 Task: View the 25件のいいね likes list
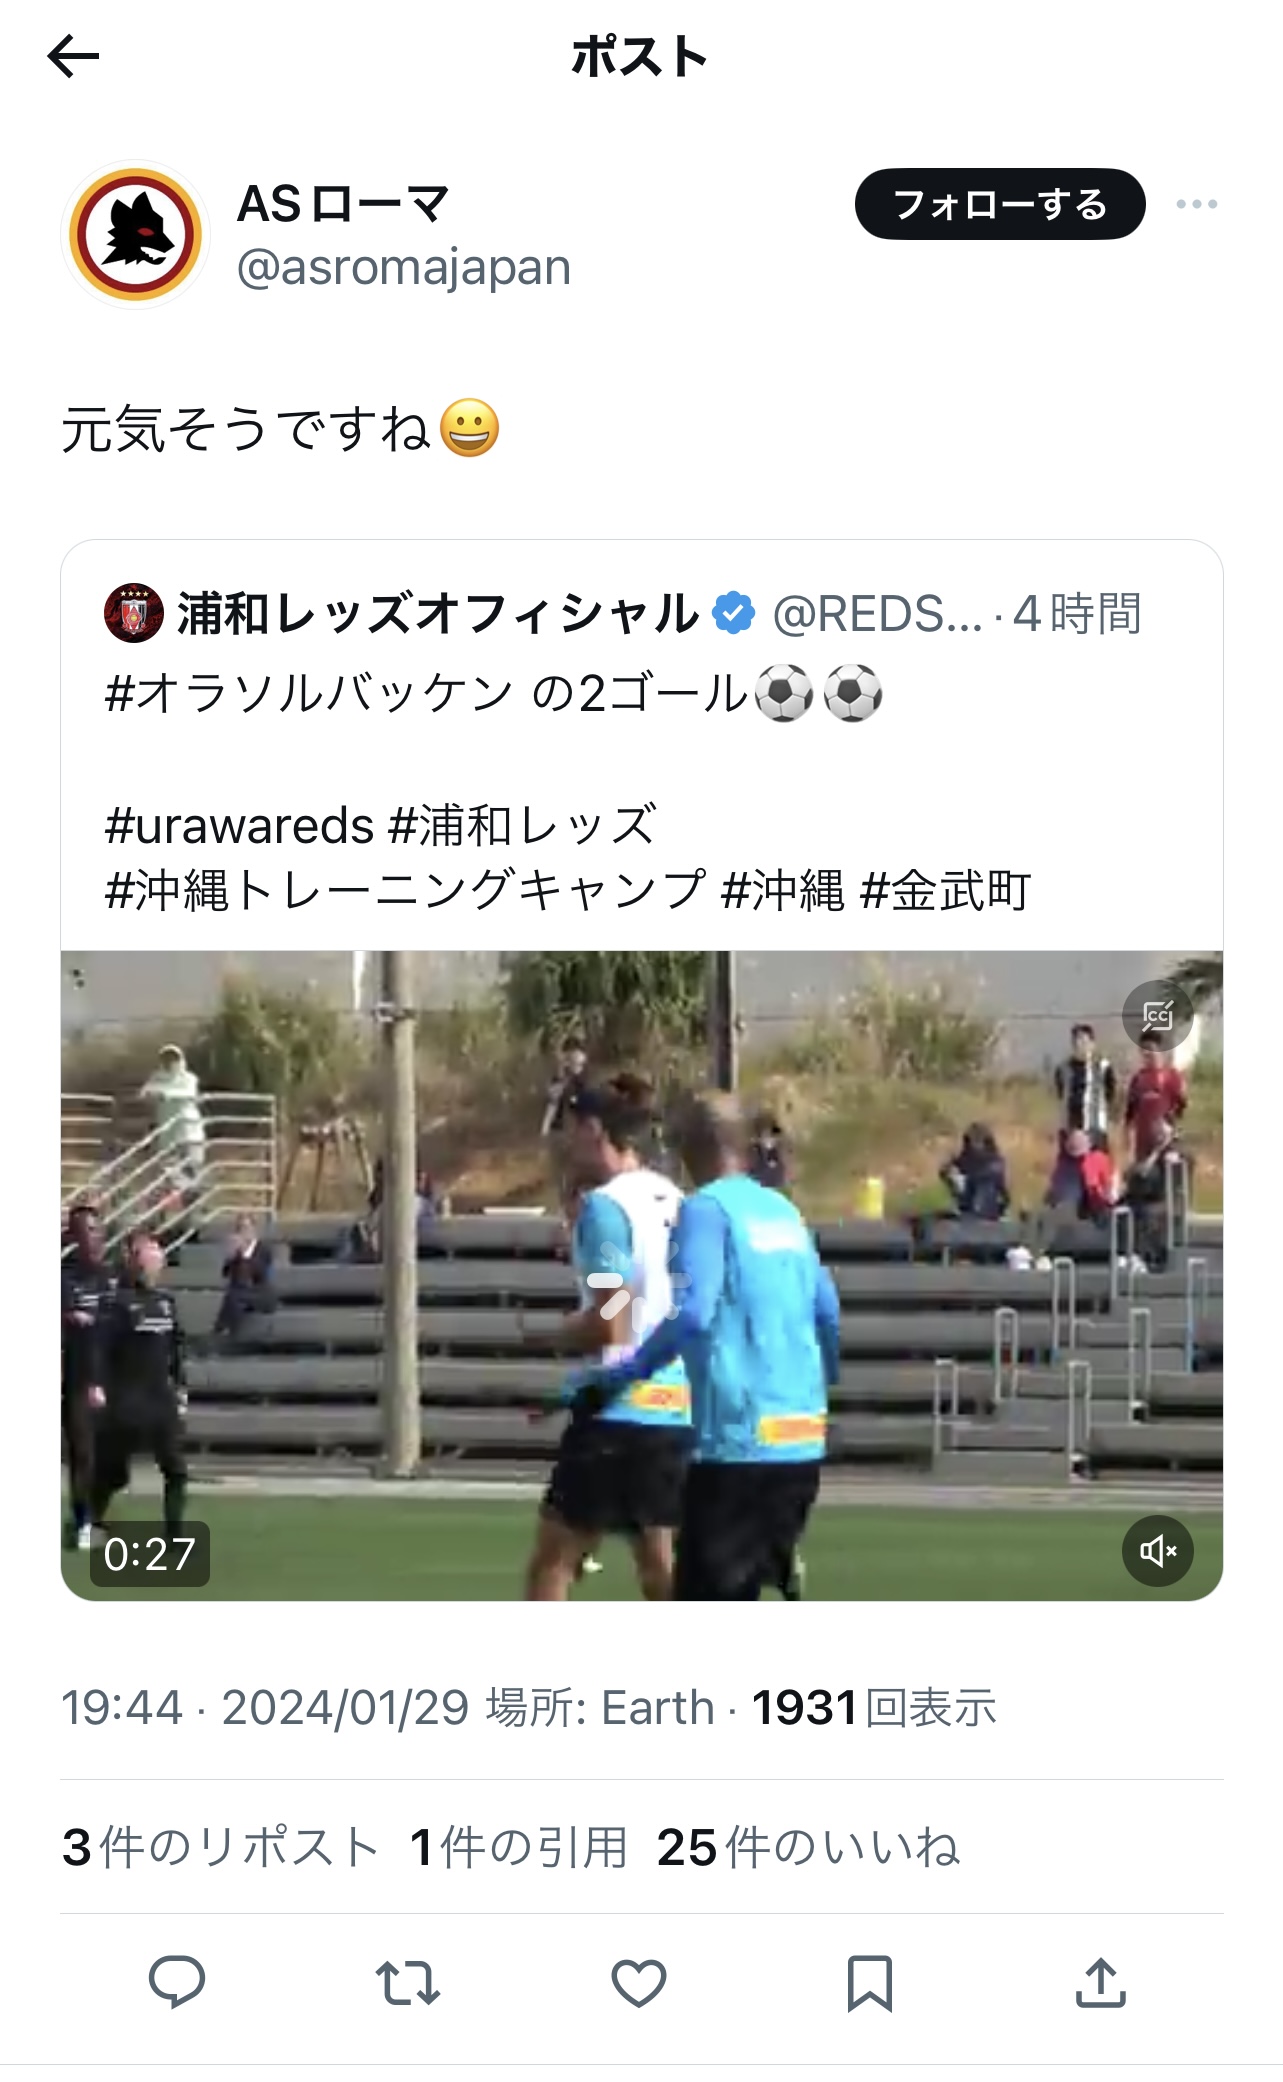(809, 1847)
